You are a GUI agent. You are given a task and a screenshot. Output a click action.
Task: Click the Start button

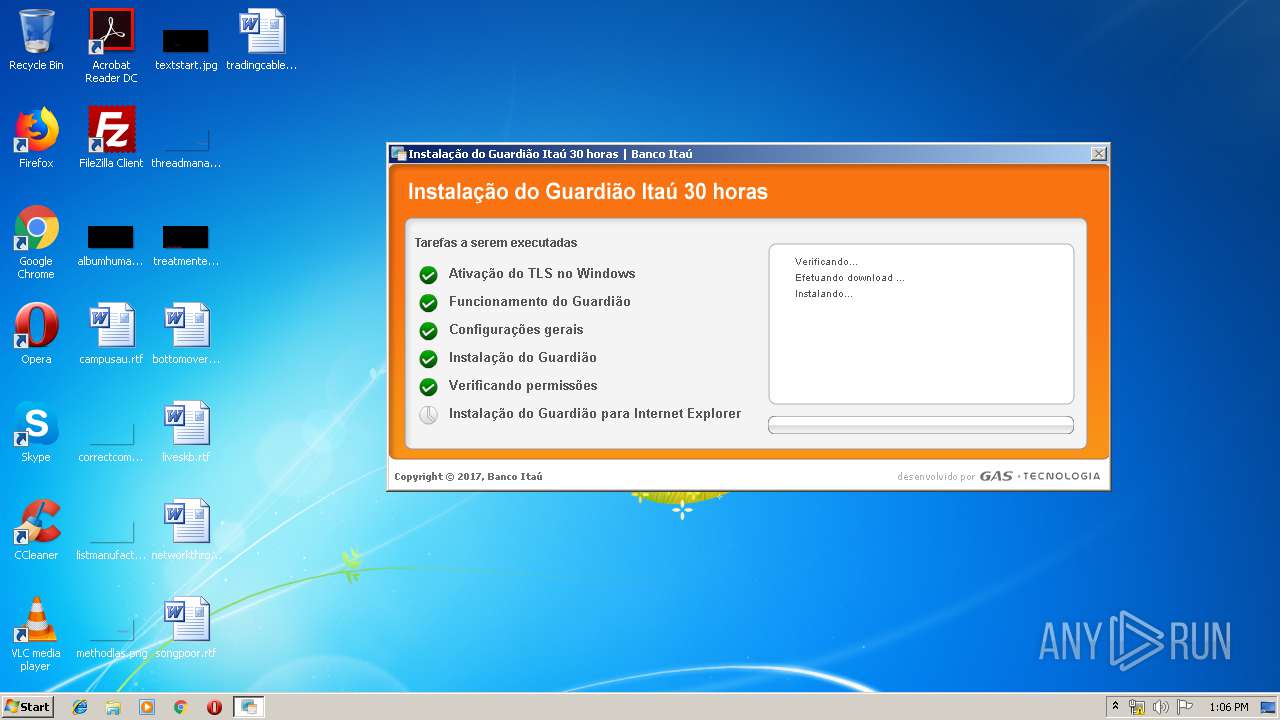[x=28, y=706]
